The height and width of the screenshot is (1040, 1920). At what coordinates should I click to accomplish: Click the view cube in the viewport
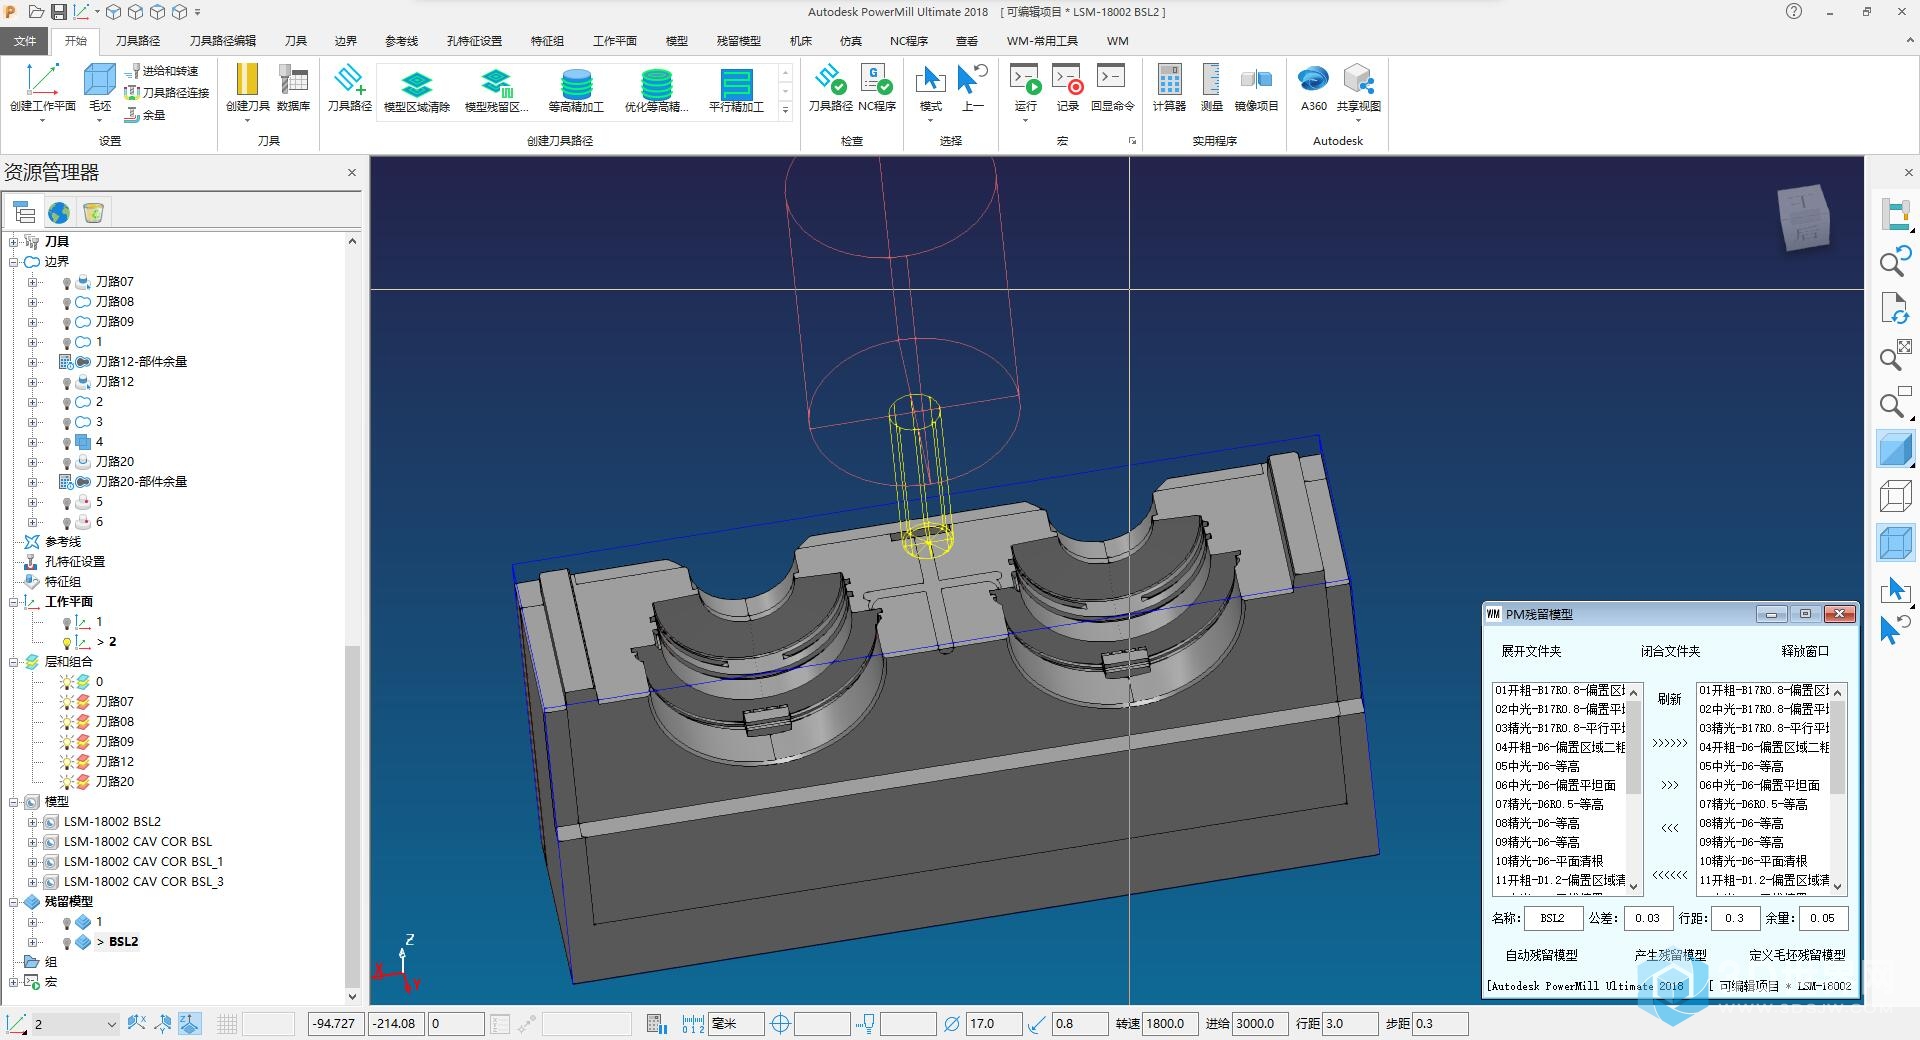[1804, 217]
